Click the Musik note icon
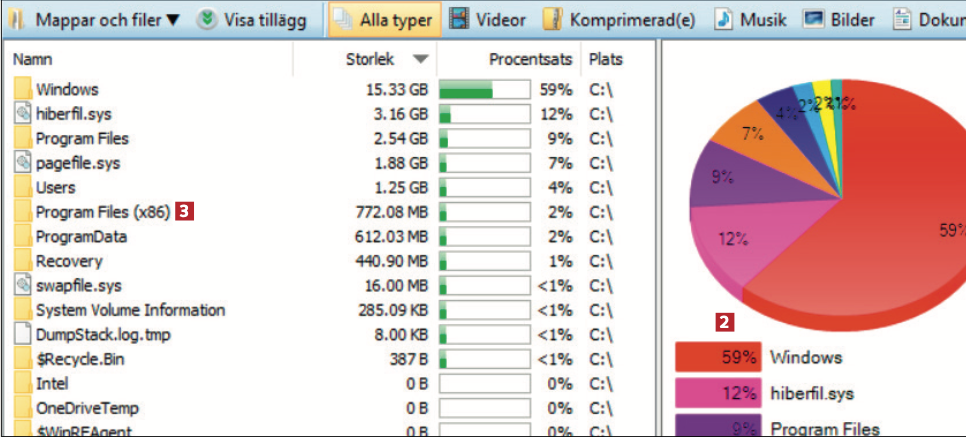966x437 pixels. [723, 20]
